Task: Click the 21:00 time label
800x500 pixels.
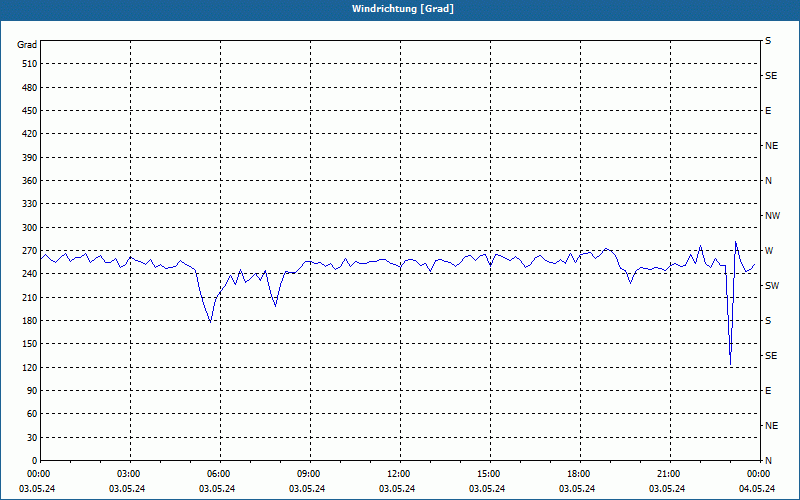Action: coord(669,474)
